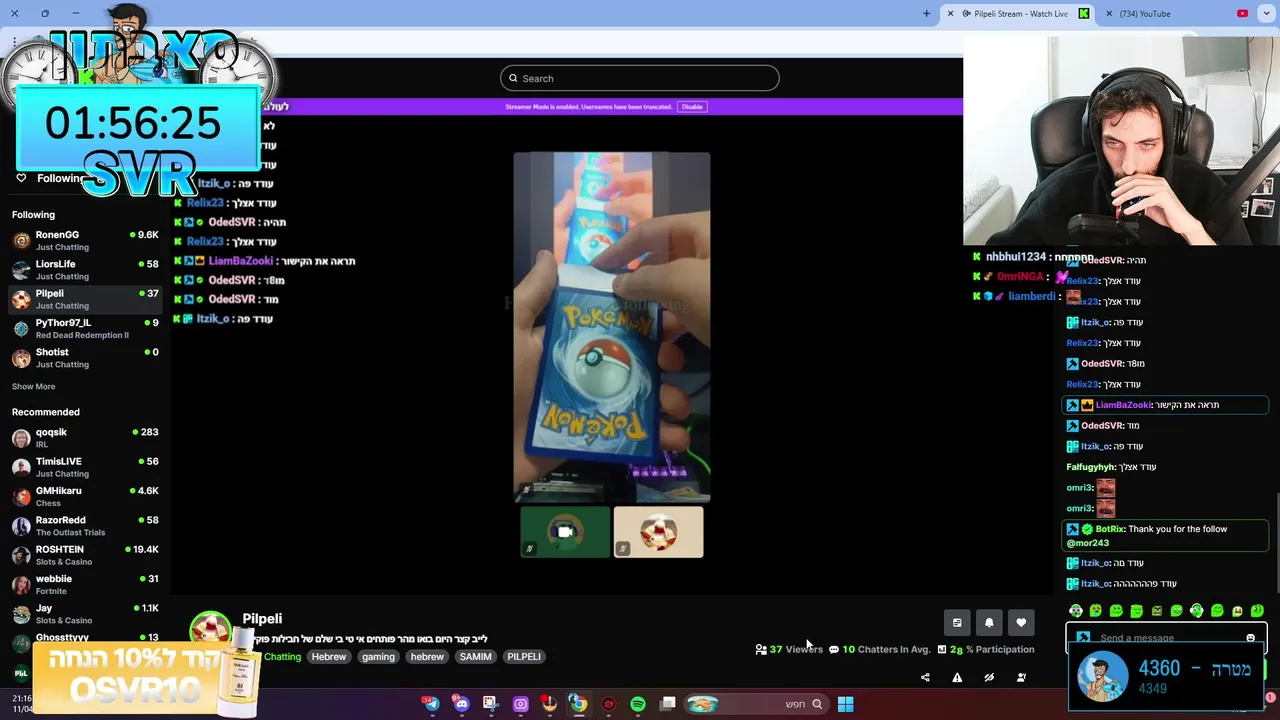Click the 37 Viewers count

pyautogui.click(x=789, y=649)
